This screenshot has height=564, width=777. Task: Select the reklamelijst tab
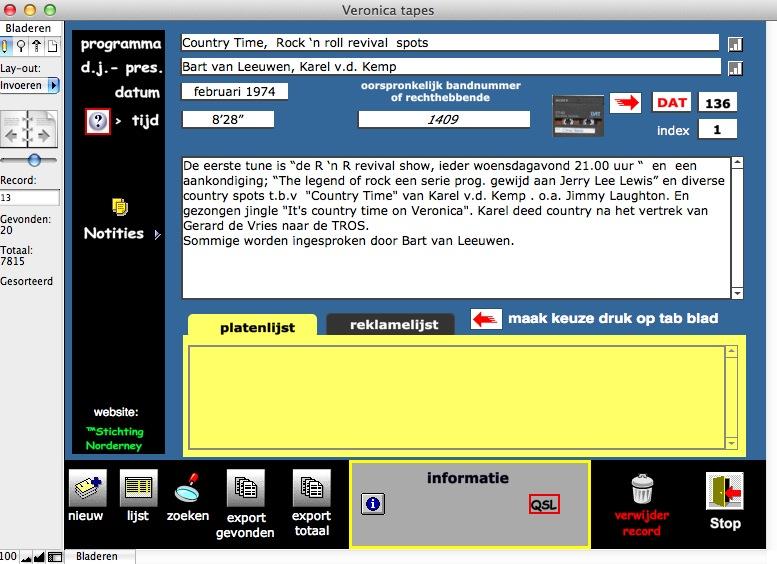point(390,325)
